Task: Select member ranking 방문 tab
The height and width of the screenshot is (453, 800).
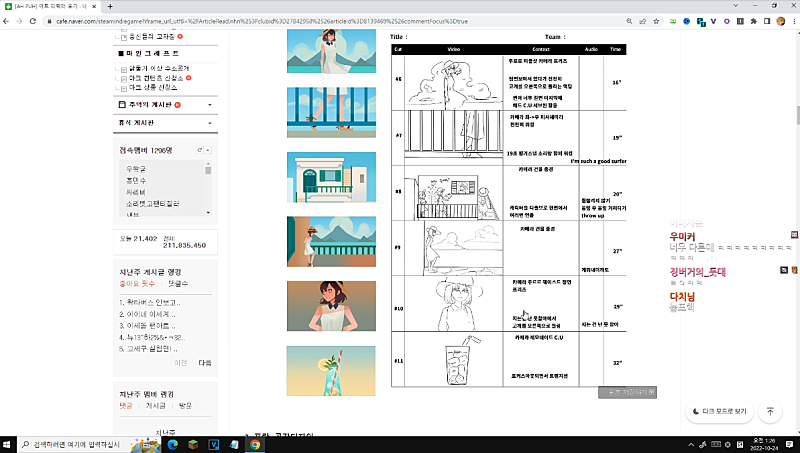Action: coord(185,406)
